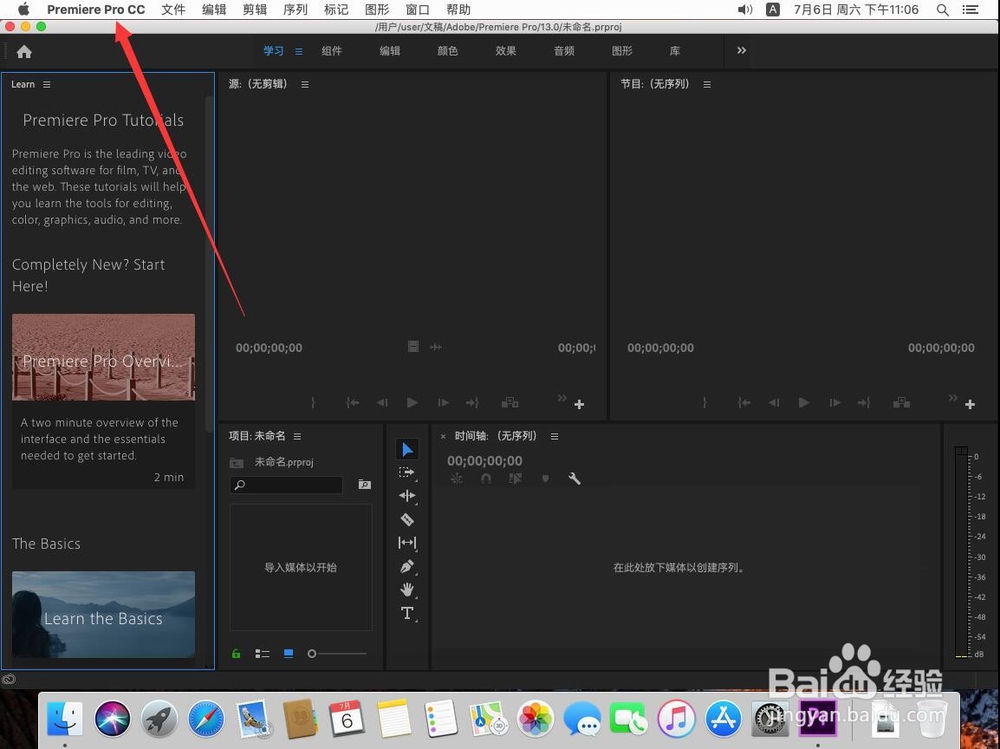Screen dimensions: 1000x749
Task: Open Safari from the Dock
Action: (206, 718)
